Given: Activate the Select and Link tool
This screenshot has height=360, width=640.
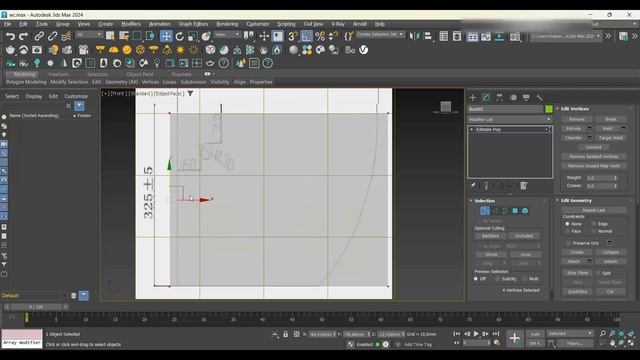Looking at the screenshot, I should tap(39, 36).
